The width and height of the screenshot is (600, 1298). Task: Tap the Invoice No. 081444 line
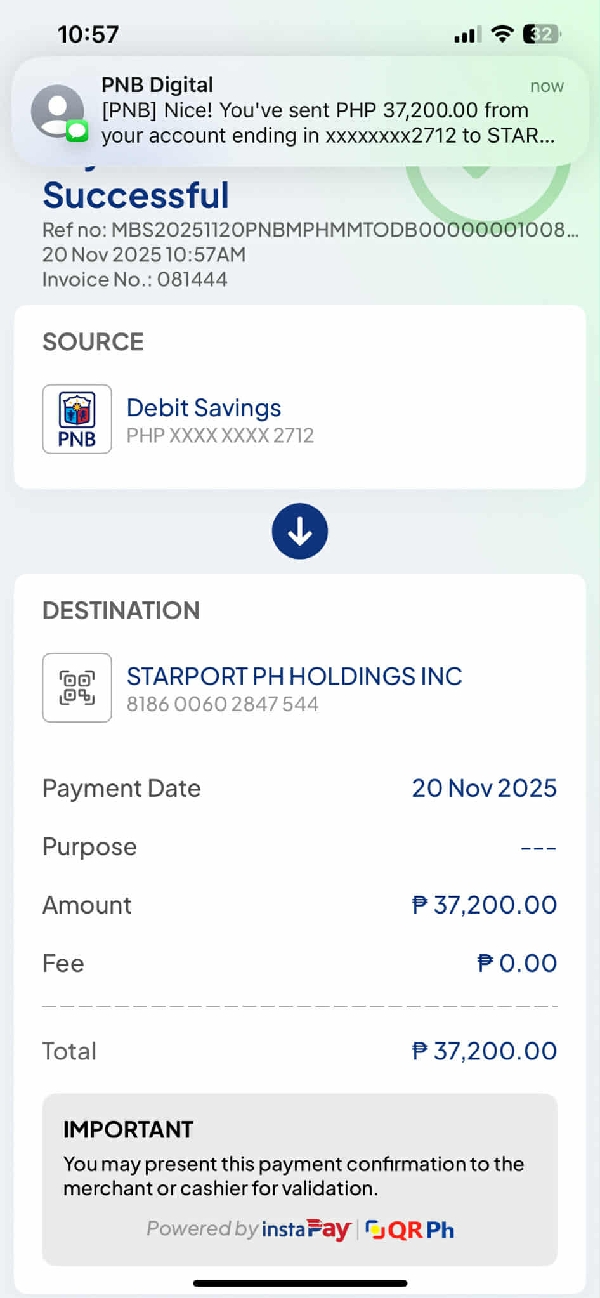(135, 279)
